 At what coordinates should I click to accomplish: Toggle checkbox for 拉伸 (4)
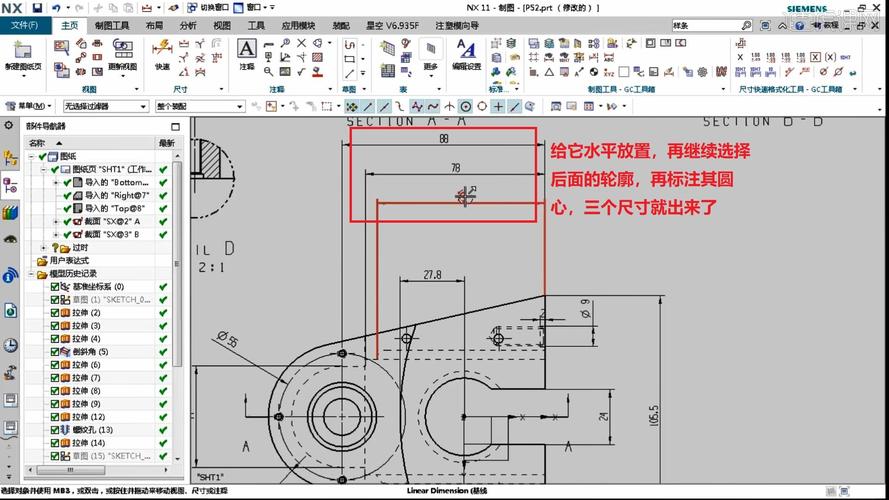[x=55, y=339]
